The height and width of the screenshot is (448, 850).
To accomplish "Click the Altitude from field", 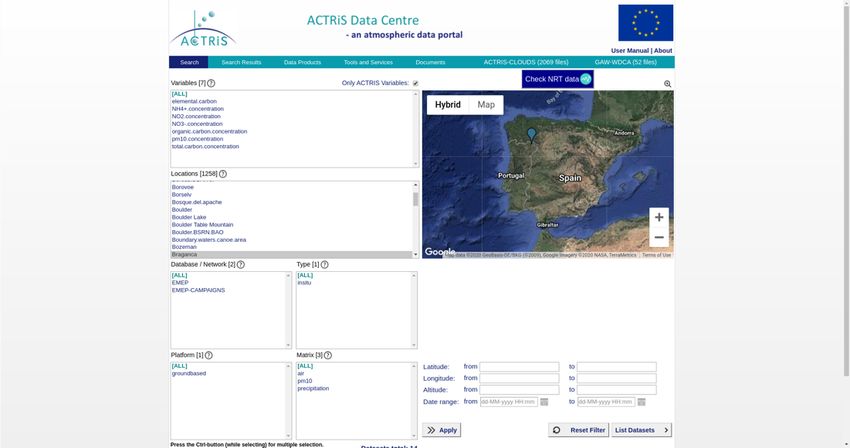I will pyautogui.click(x=519, y=390).
